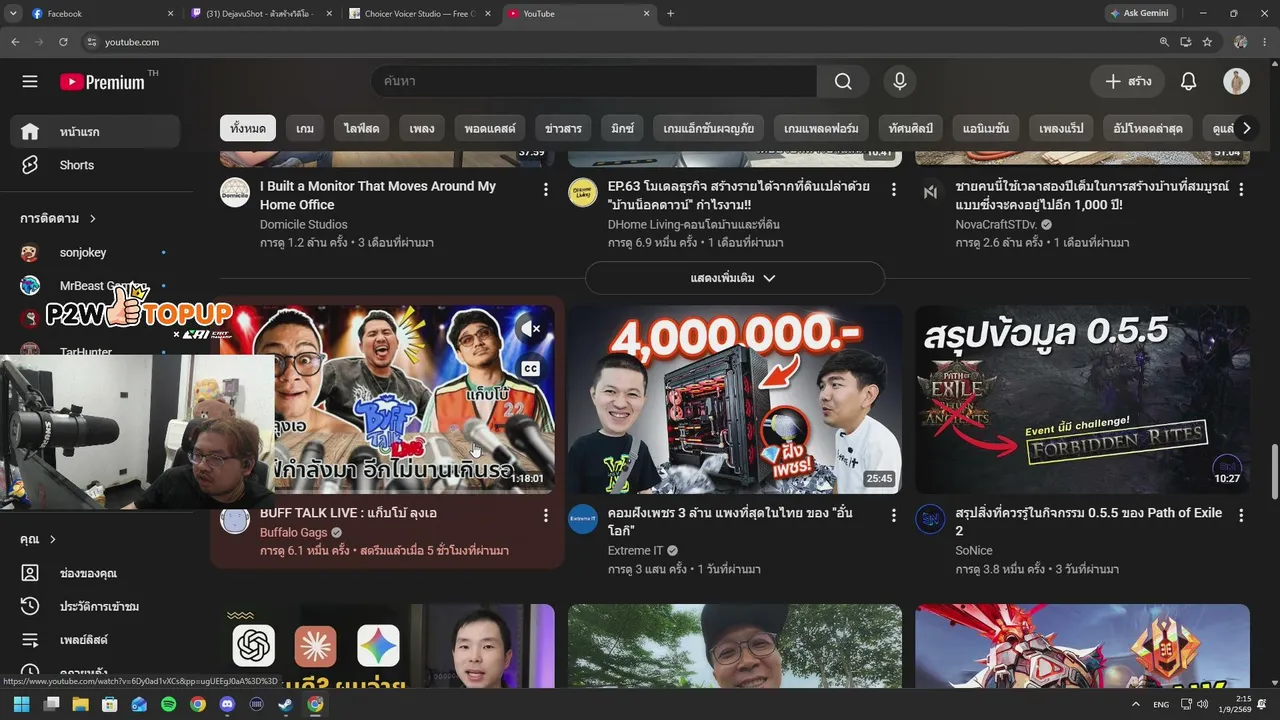Open the Chrome tab search dropdown
The width and height of the screenshot is (1280, 720).
(13, 13)
